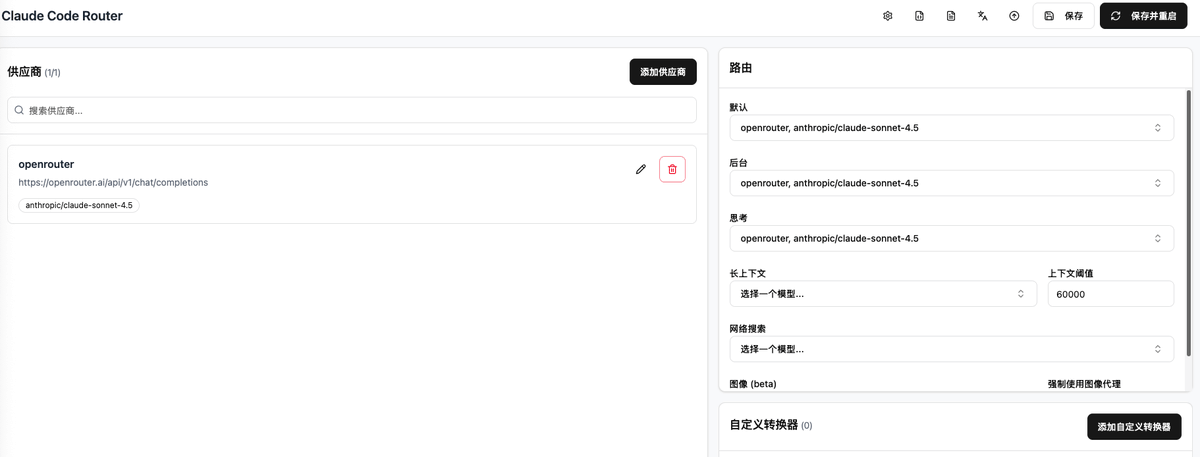The image size is (1200, 457).
Task: Open the 思考 thinking model dropdown
Action: pos(952,238)
